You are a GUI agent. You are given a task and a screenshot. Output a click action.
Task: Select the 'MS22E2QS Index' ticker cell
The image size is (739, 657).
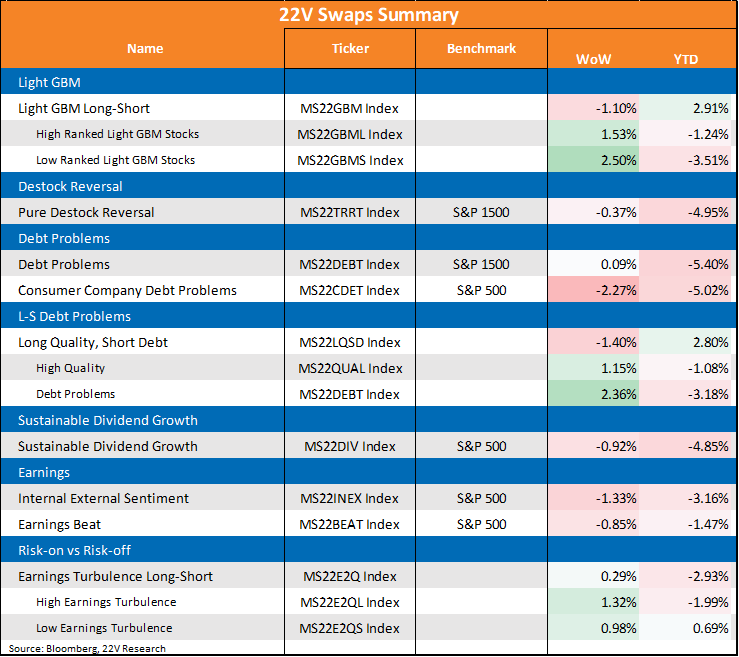tap(350, 628)
